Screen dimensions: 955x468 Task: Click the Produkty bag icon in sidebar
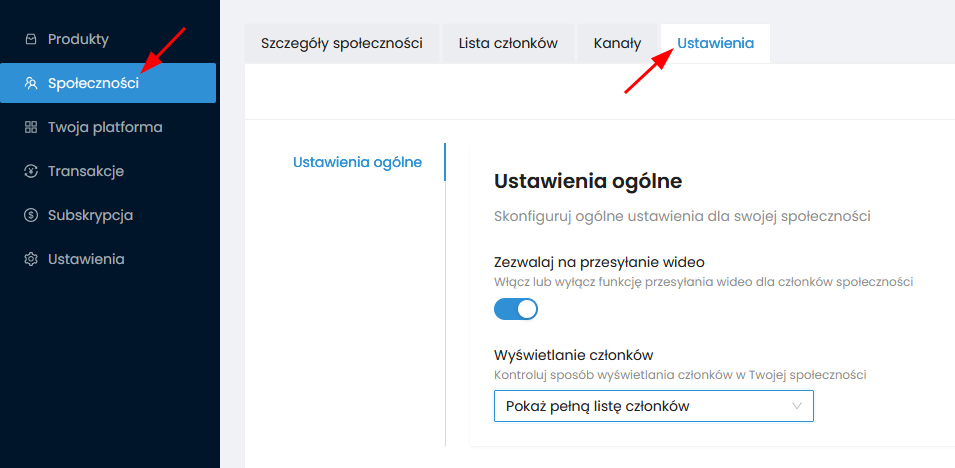tap(31, 39)
